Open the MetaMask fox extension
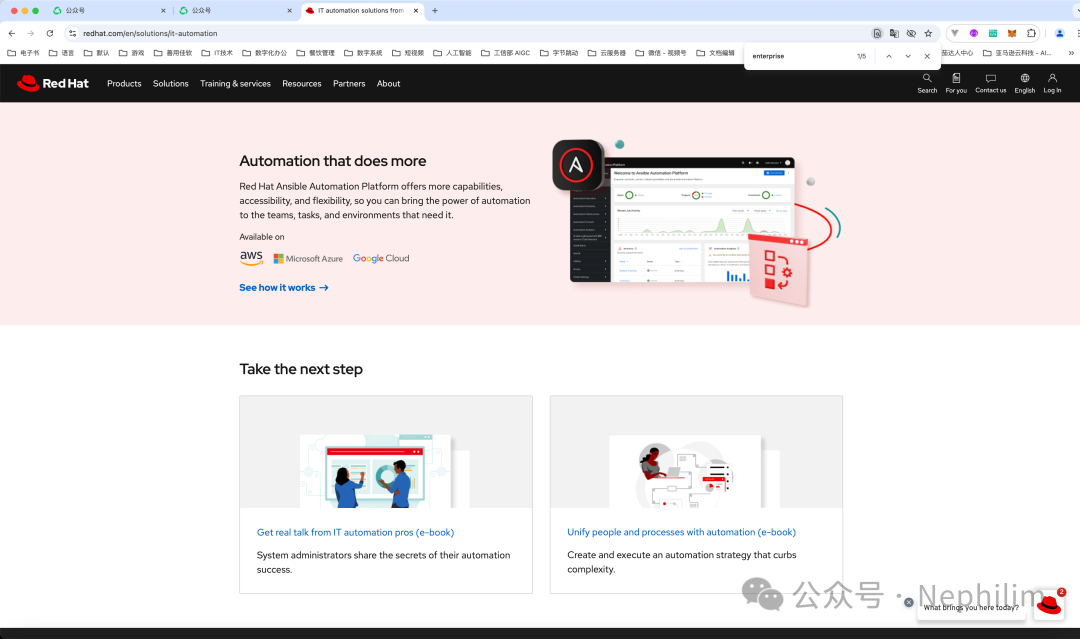 pos(1012,33)
